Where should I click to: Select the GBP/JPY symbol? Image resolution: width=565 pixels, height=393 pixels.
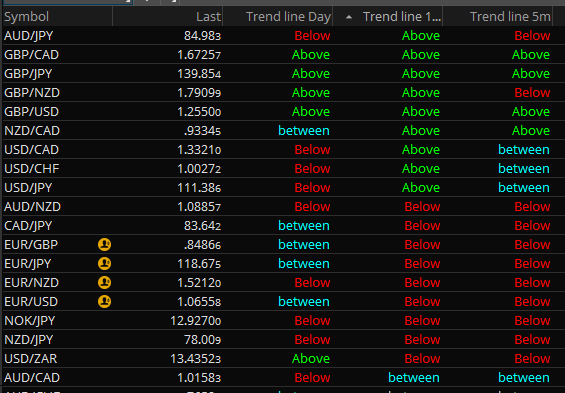[28, 74]
